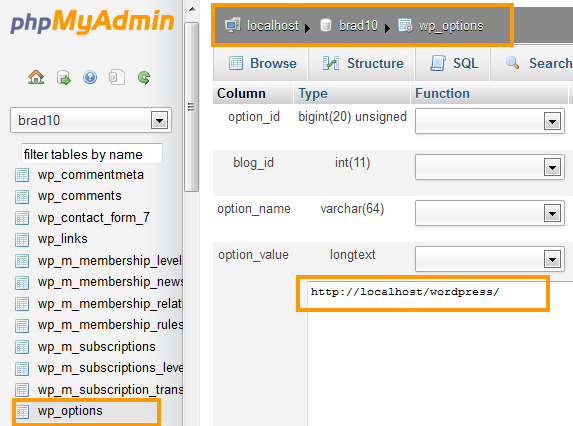Open the wp_m_subscriptions_leve table

110,368
